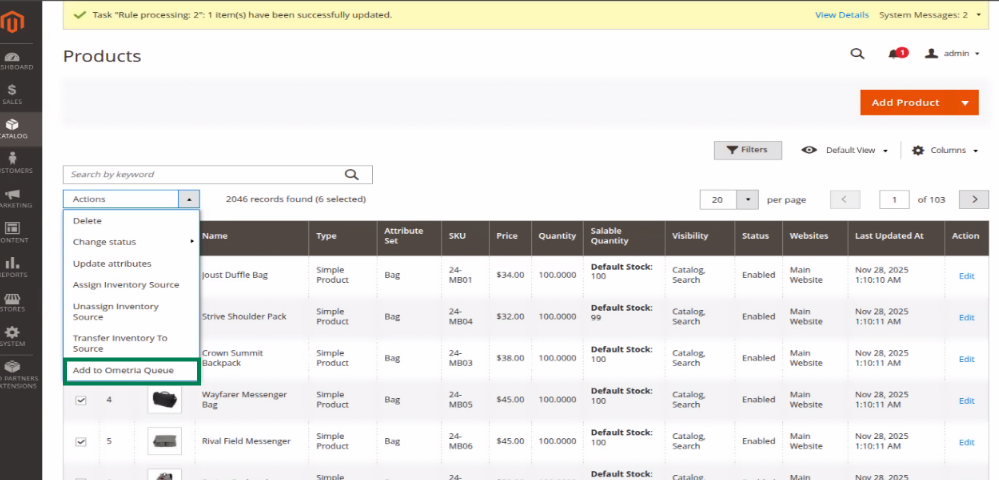Screen dimensions: 999x480
Task: Sort by the Name column header
Action: point(252,236)
